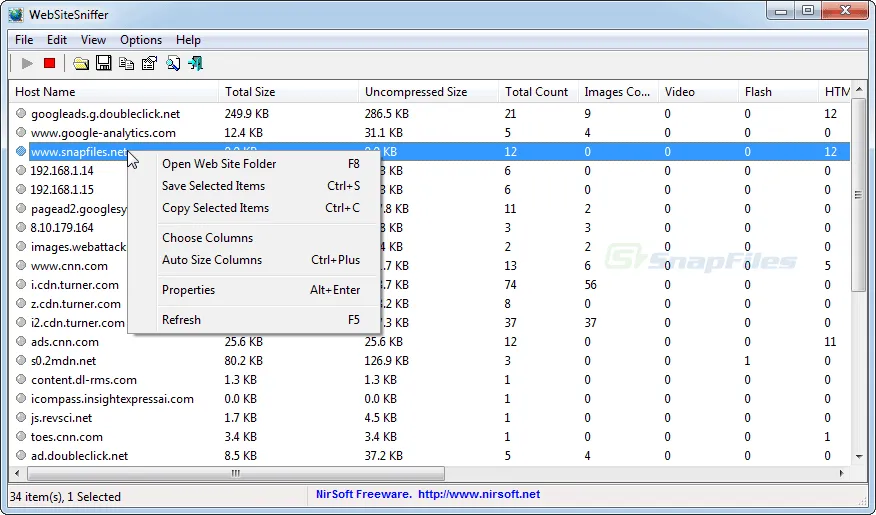Image resolution: width=876 pixels, height=515 pixels.
Task: Click the status icon beside i.cdn.turner.com
Action: (x=21, y=284)
